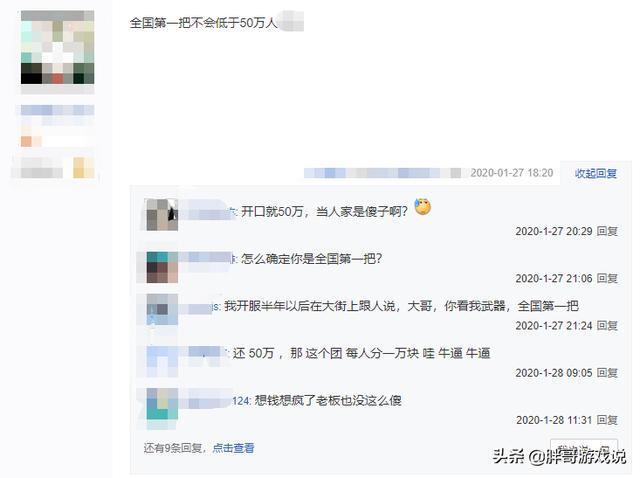Open avatar of 开口就50万 commenter
Viewport: 640px width, 478px height.
pyautogui.click(x=162, y=215)
